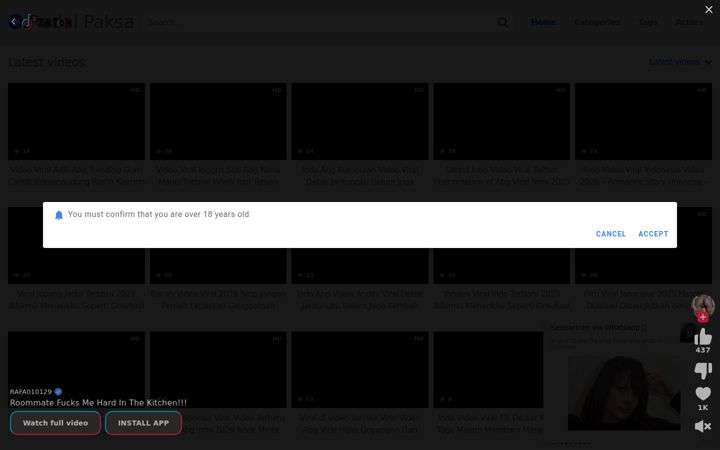Click the thumbs-up like icon
This screenshot has height=450, width=720.
click(x=703, y=337)
